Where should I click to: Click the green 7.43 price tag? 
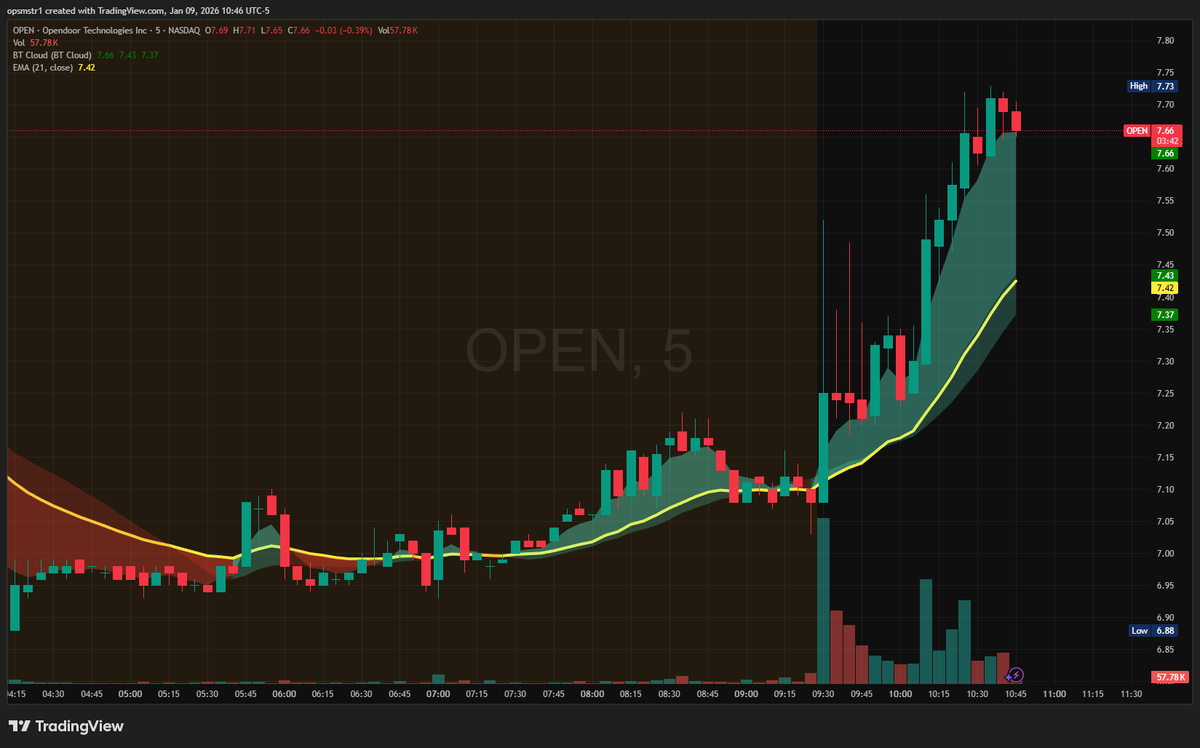[x=1165, y=275]
